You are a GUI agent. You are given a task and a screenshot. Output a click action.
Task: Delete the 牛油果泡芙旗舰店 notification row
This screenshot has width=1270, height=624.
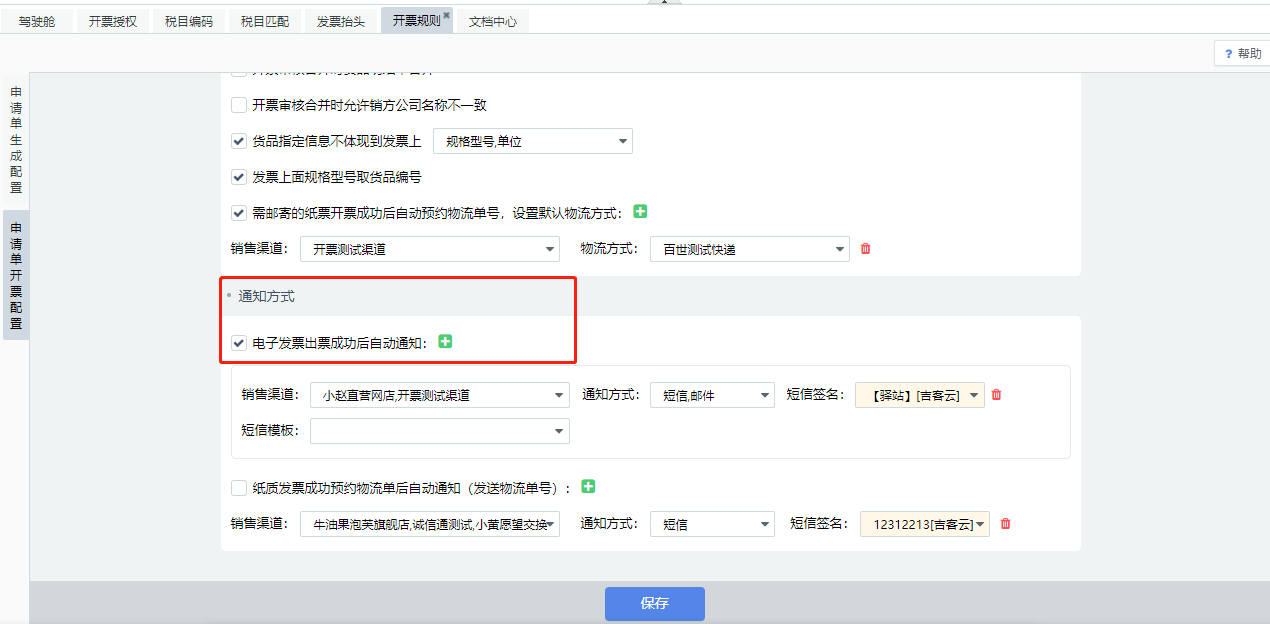[1005, 523]
